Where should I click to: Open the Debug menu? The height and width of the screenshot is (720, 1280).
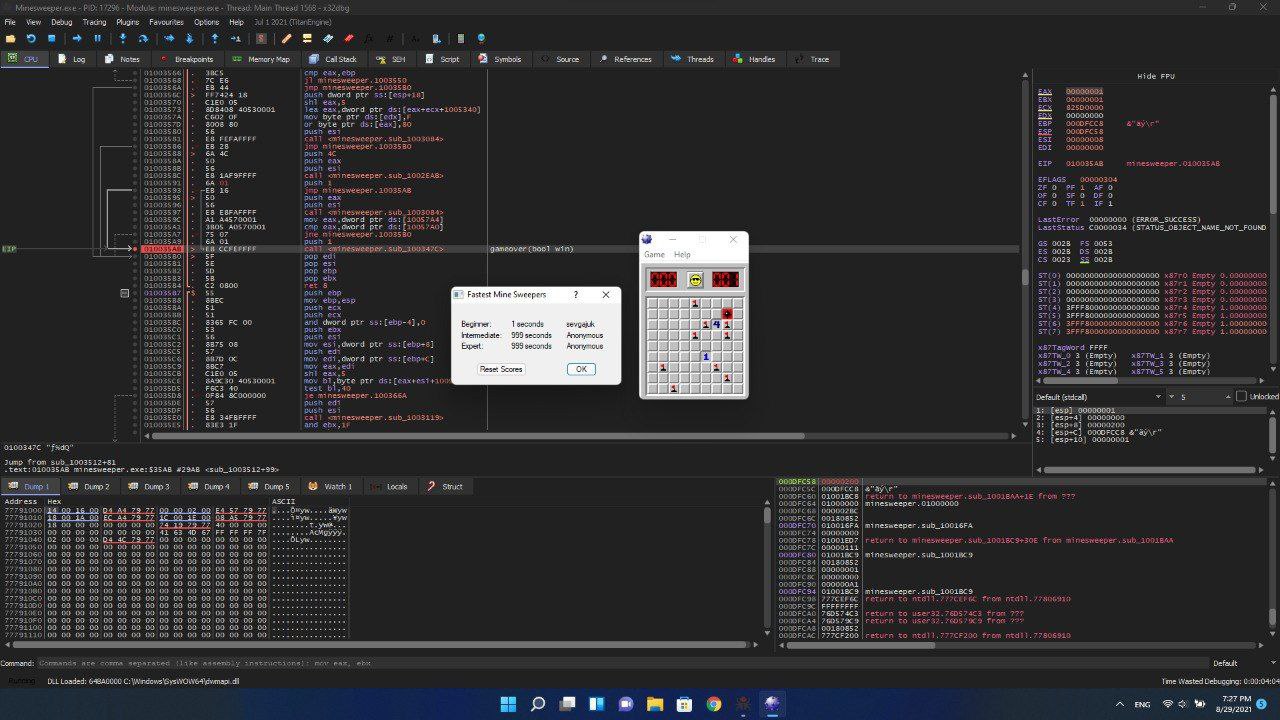coord(61,21)
